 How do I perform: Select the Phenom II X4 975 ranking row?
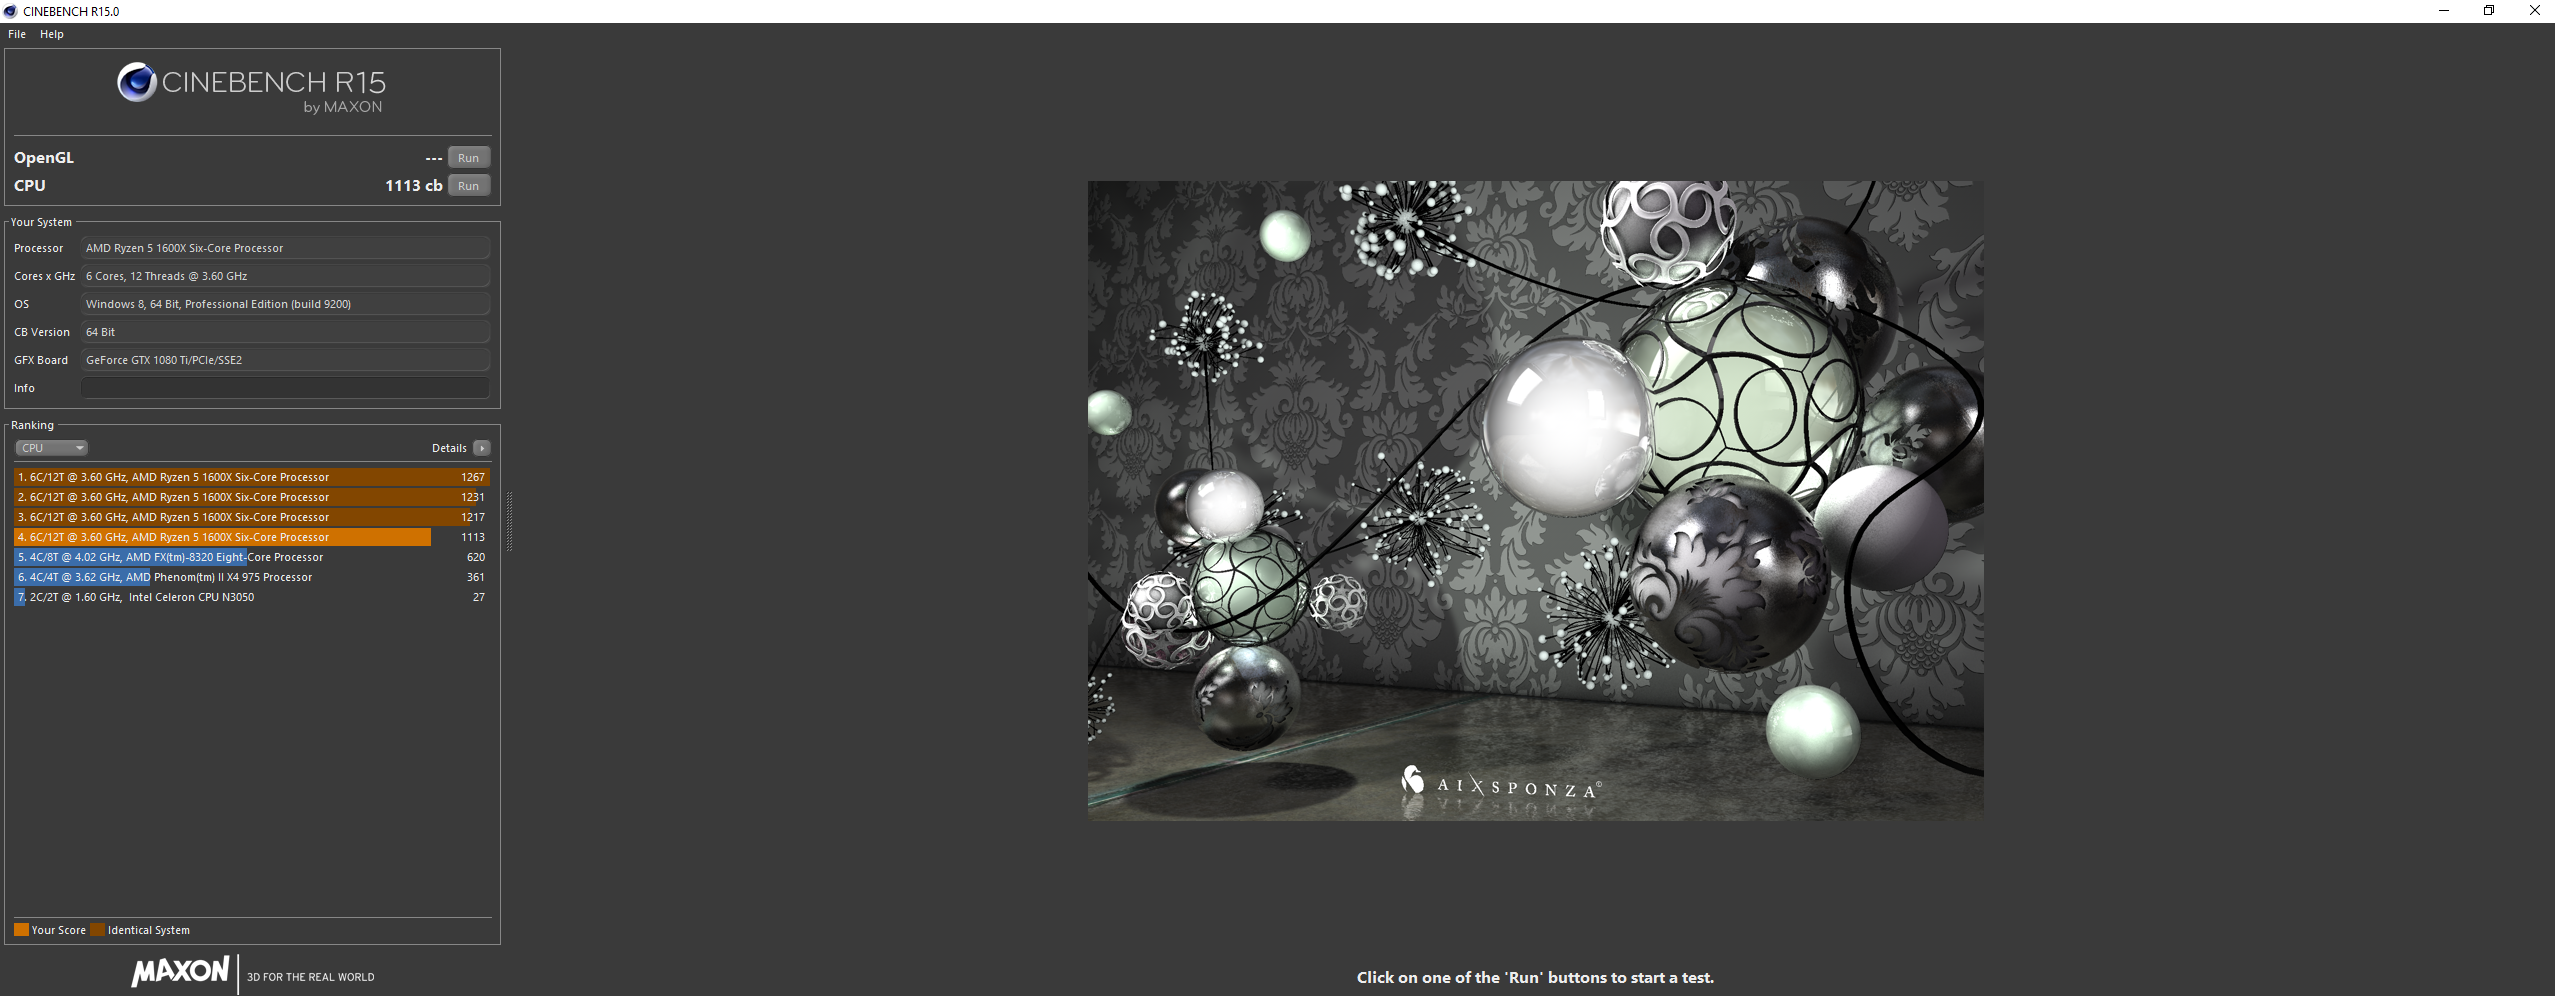[252, 577]
